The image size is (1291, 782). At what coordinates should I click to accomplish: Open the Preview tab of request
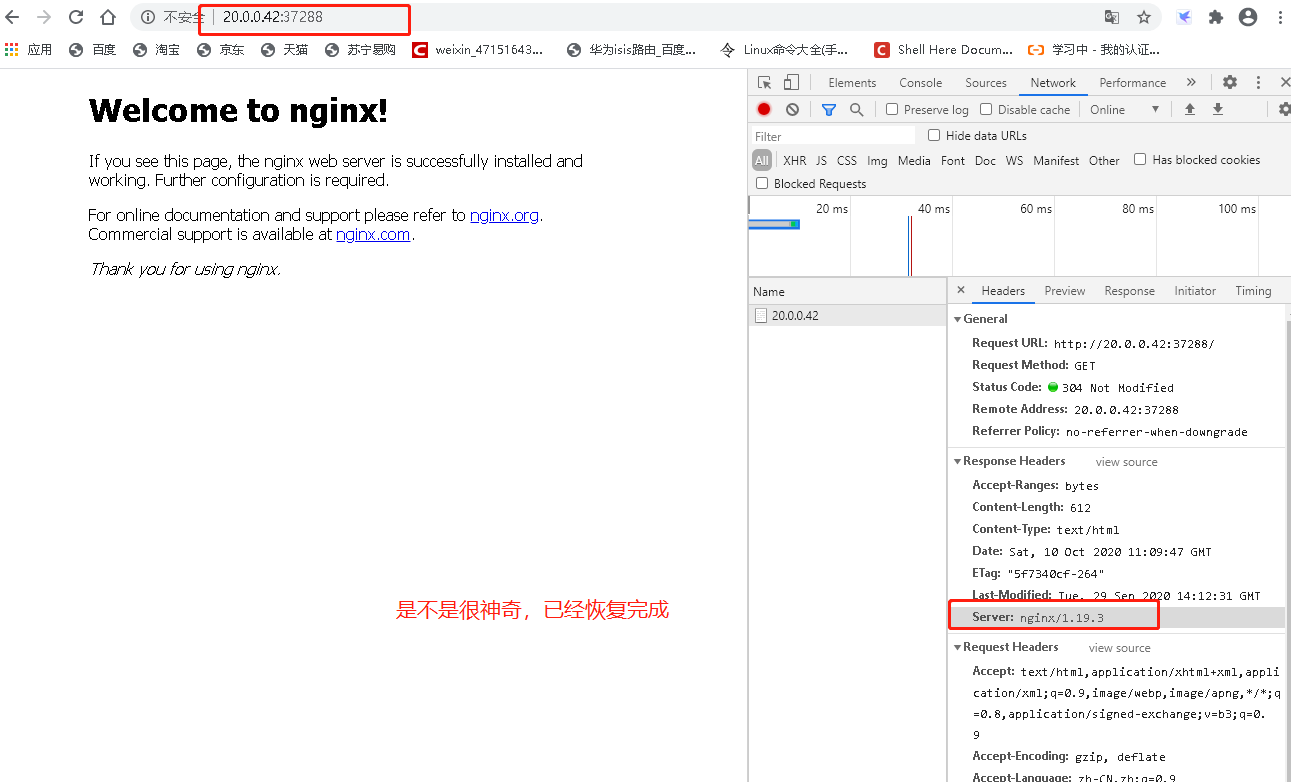point(1065,291)
